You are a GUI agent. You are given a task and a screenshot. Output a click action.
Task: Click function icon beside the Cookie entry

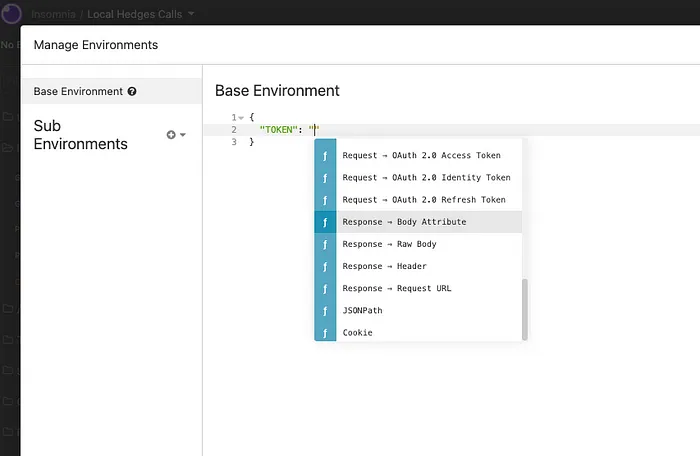[x=325, y=332]
